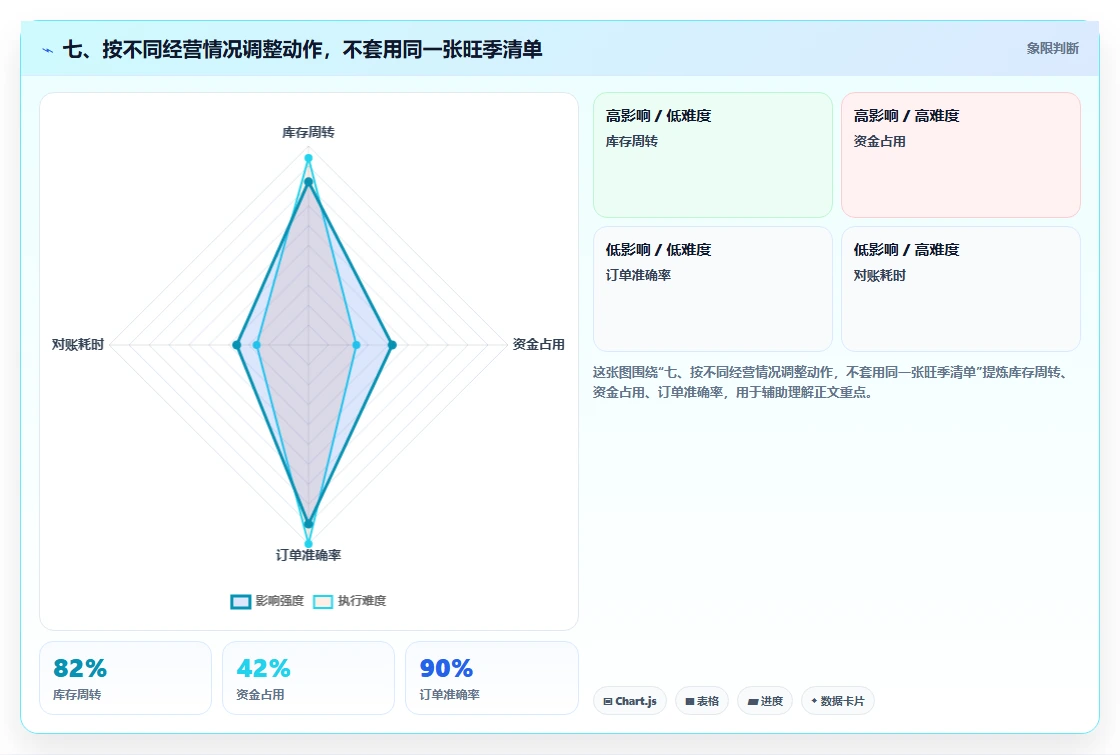Click the dark teal 资金占用 data point
The width and height of the screenshot is (1120, 755).
[x=391, y=345]
